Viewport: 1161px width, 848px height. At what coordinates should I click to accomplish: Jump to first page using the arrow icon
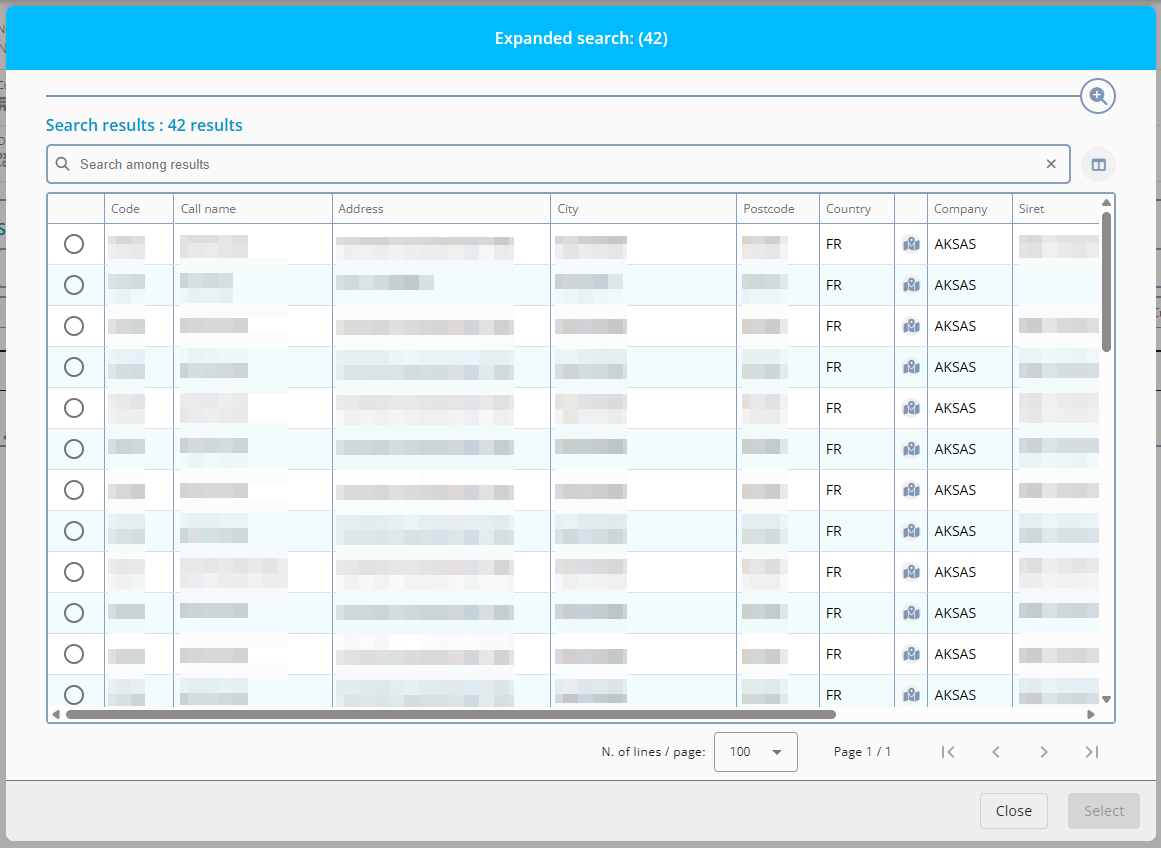tap(948, 752)
